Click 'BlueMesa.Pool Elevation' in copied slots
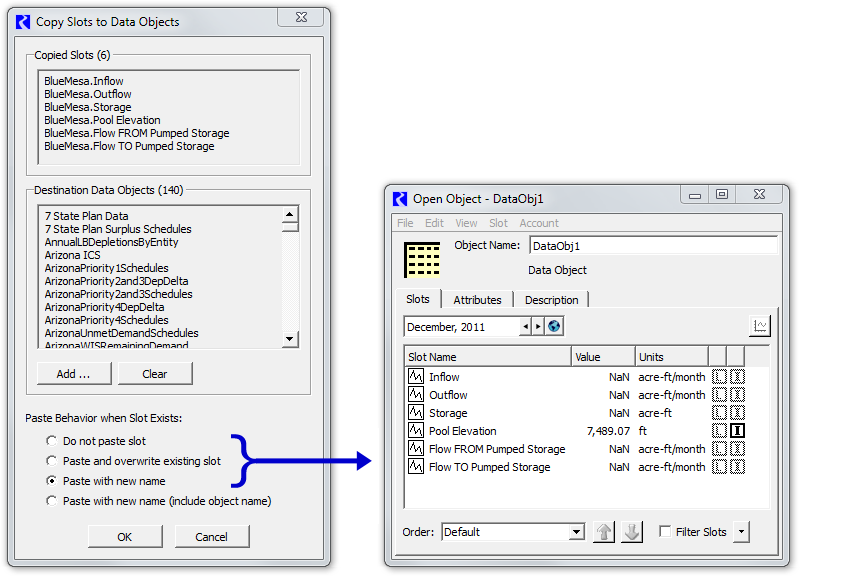841x576 pixels. [x=102, y=120]
